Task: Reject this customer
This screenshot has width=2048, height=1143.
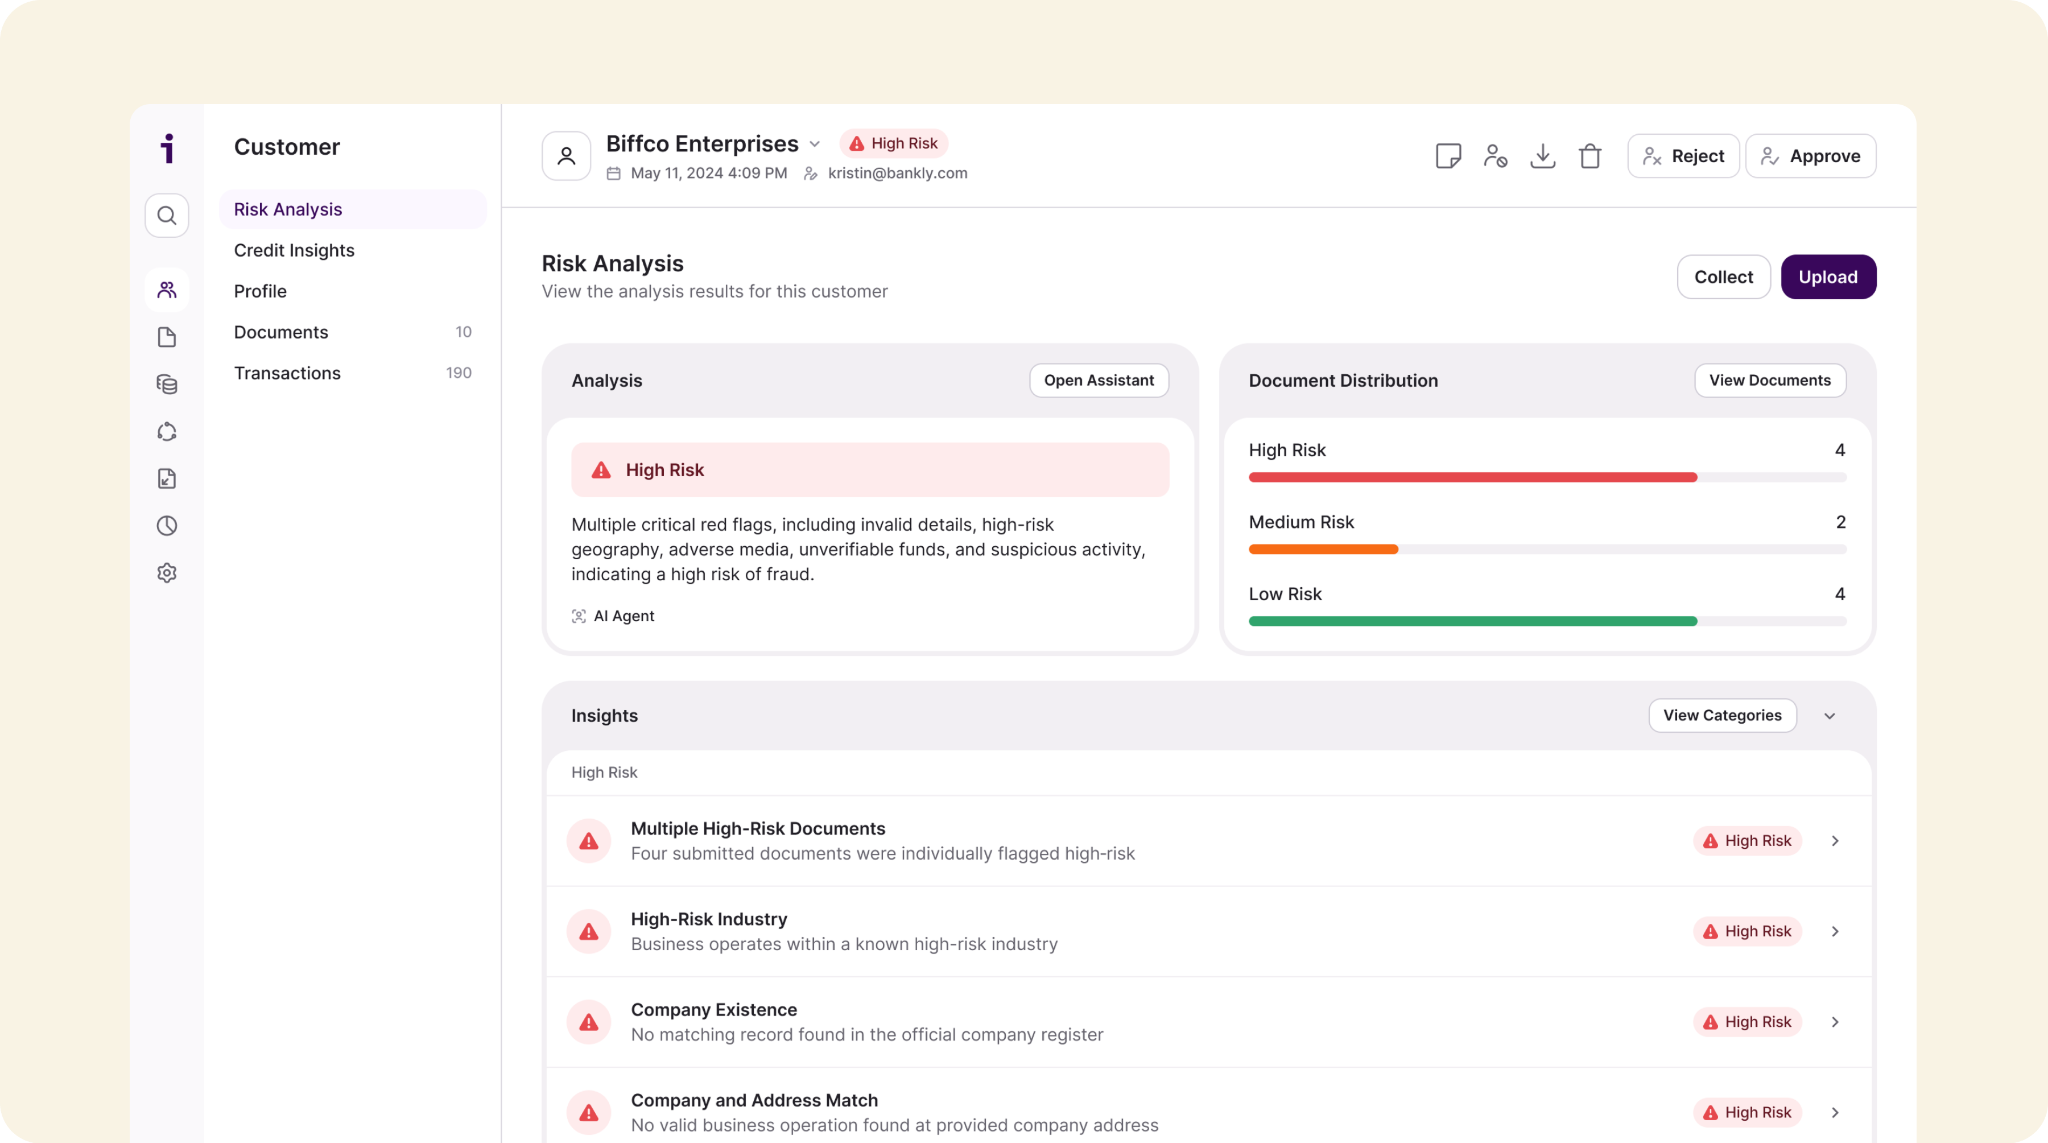Action: (x=1683, y=156)
